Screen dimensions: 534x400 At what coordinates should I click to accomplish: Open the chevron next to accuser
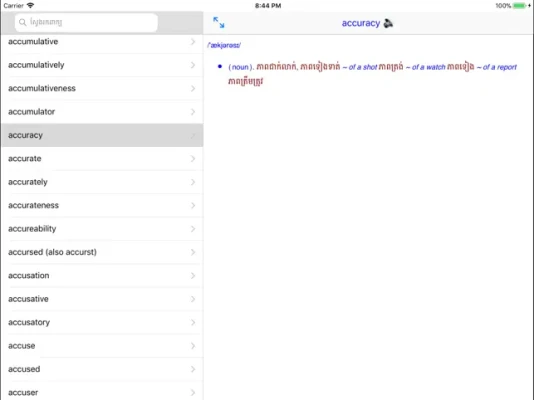point(193,392)
